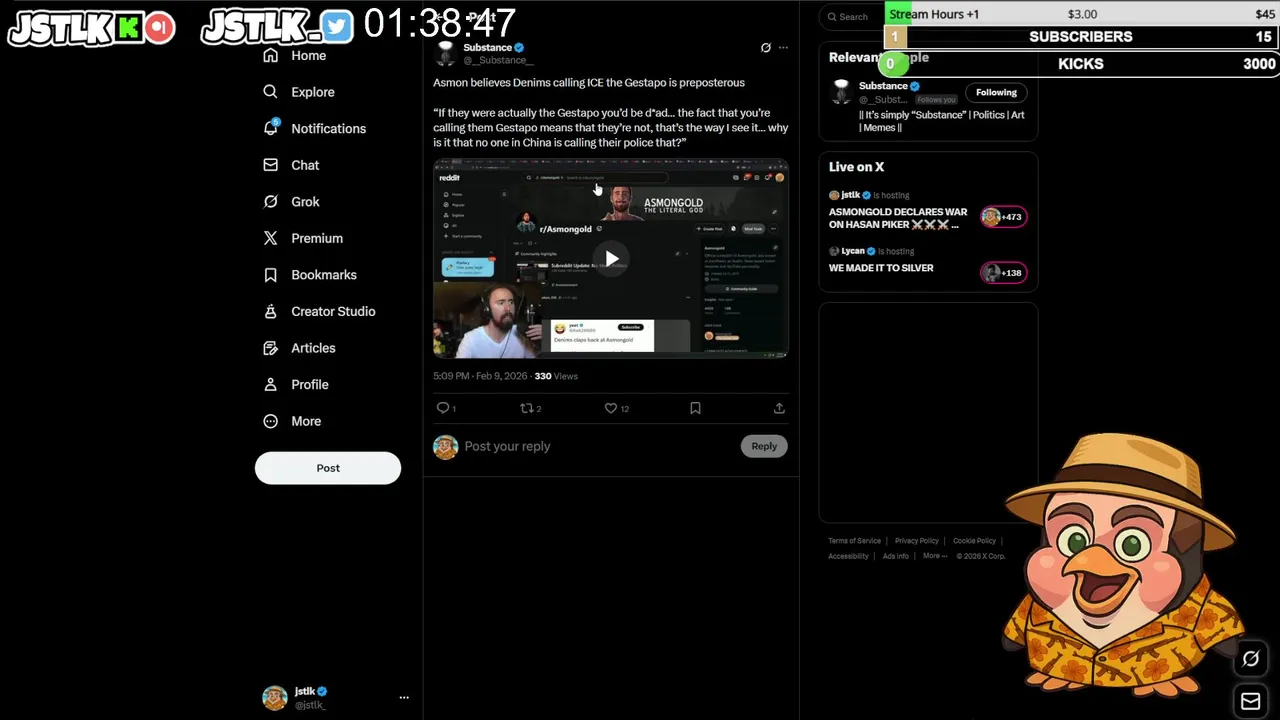The height and width of the screenshot is (720, 1280).
Task: Open the post's three-dot options menu
Action: 783,48
